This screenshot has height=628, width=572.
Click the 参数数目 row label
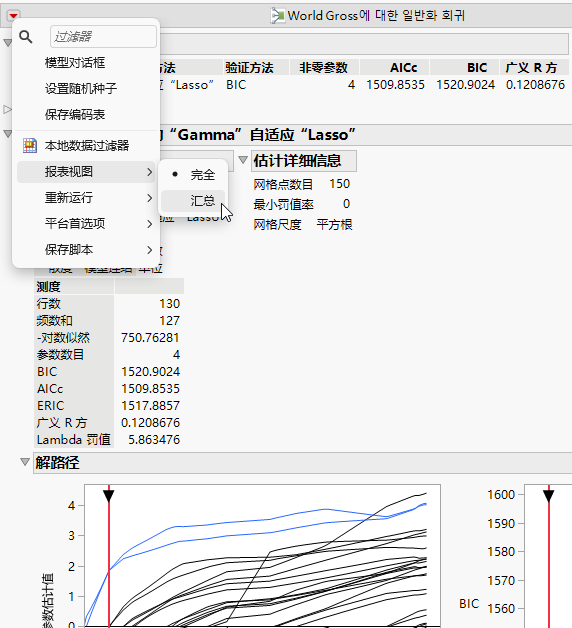[60, 354]
